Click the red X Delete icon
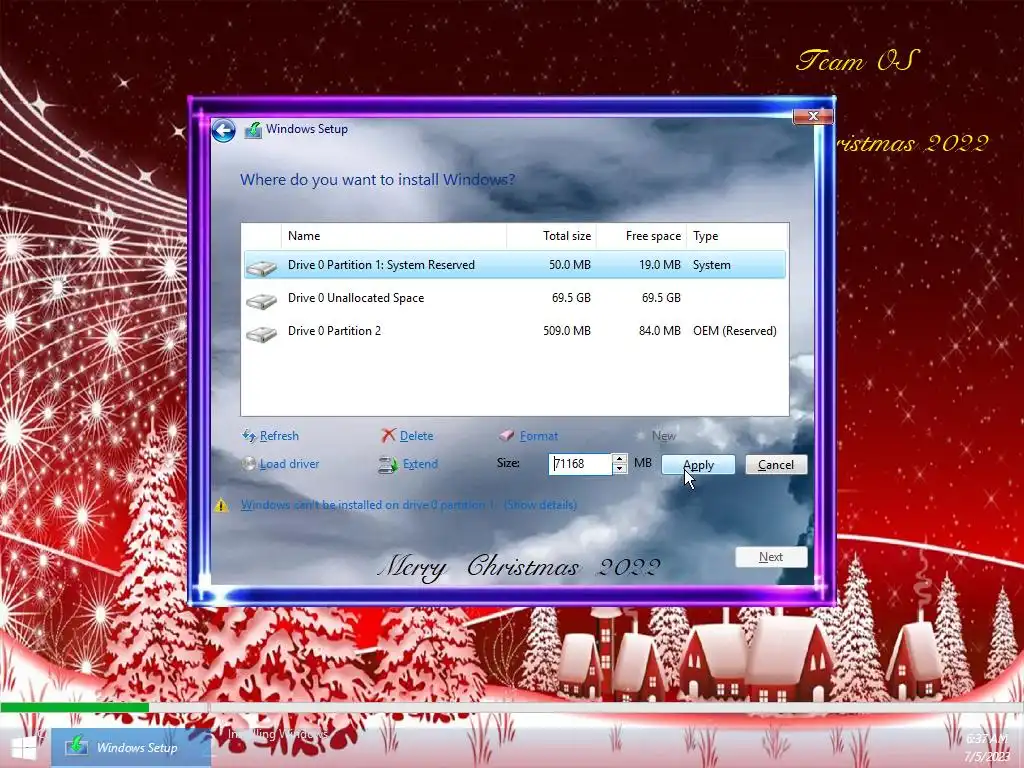Viewport: 1024px width, 768px height. tap(389, 436)
